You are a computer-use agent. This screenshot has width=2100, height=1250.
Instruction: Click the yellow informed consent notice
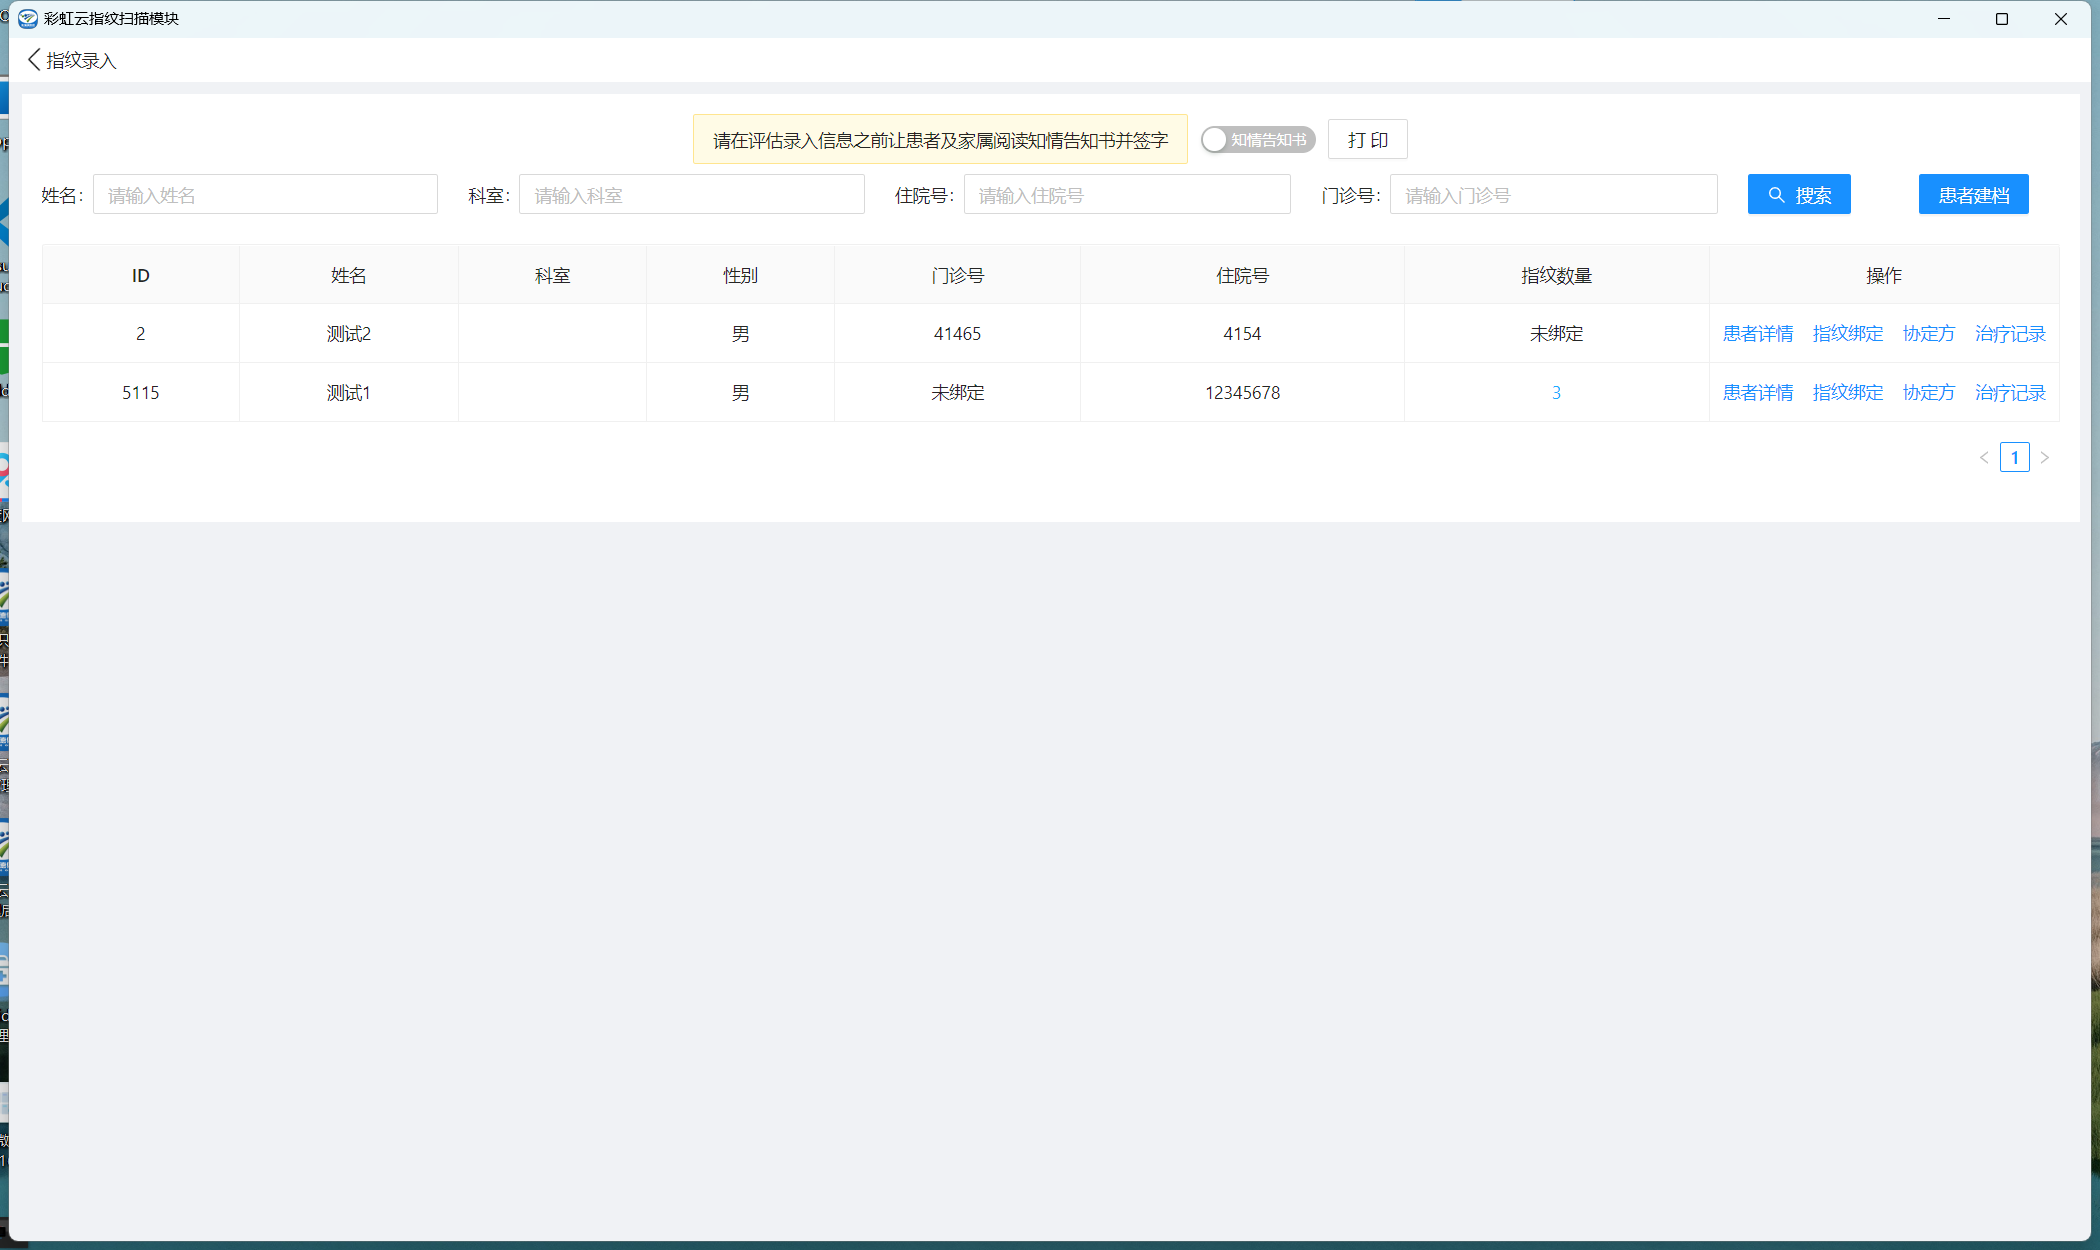940,140
